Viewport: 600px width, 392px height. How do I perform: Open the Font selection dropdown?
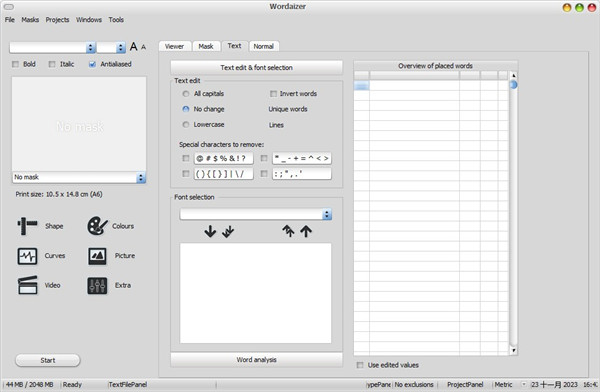pyautogui.click(x=256, y=214)
